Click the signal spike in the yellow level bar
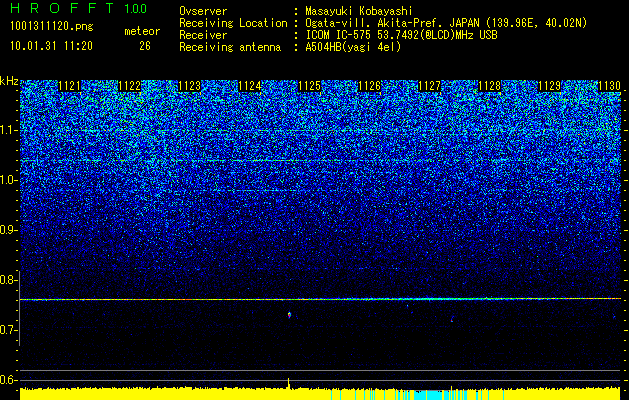 pyautogui.click(x=288, y=383)
